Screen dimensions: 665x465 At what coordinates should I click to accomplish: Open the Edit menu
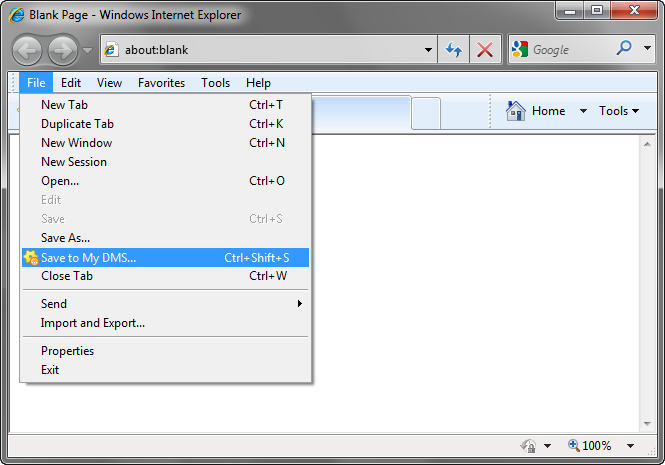tap(71, 82)
